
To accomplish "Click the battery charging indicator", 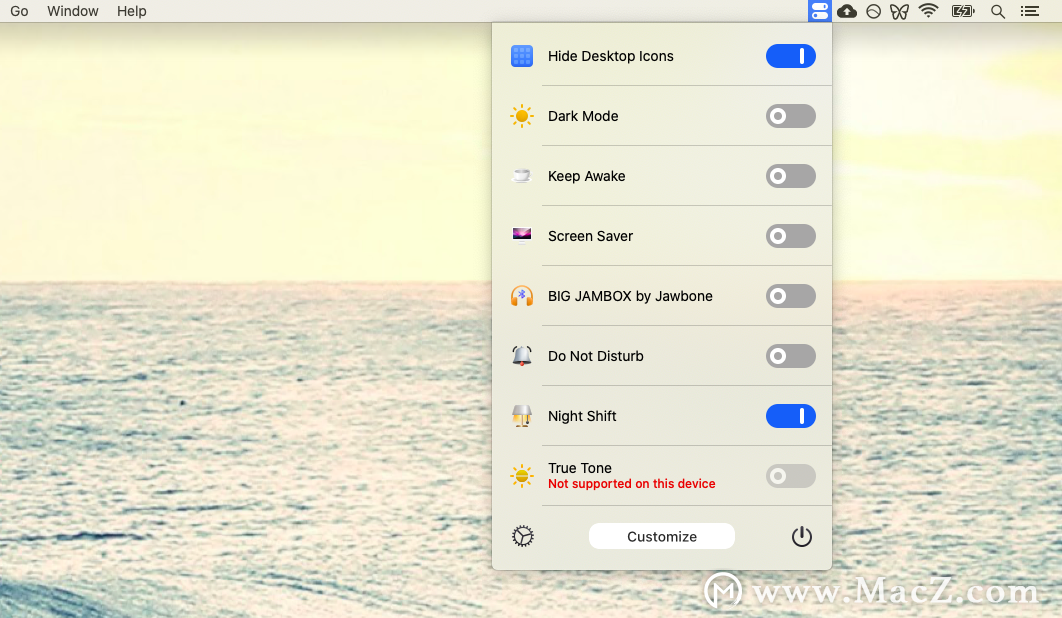I will coord(963,11).
